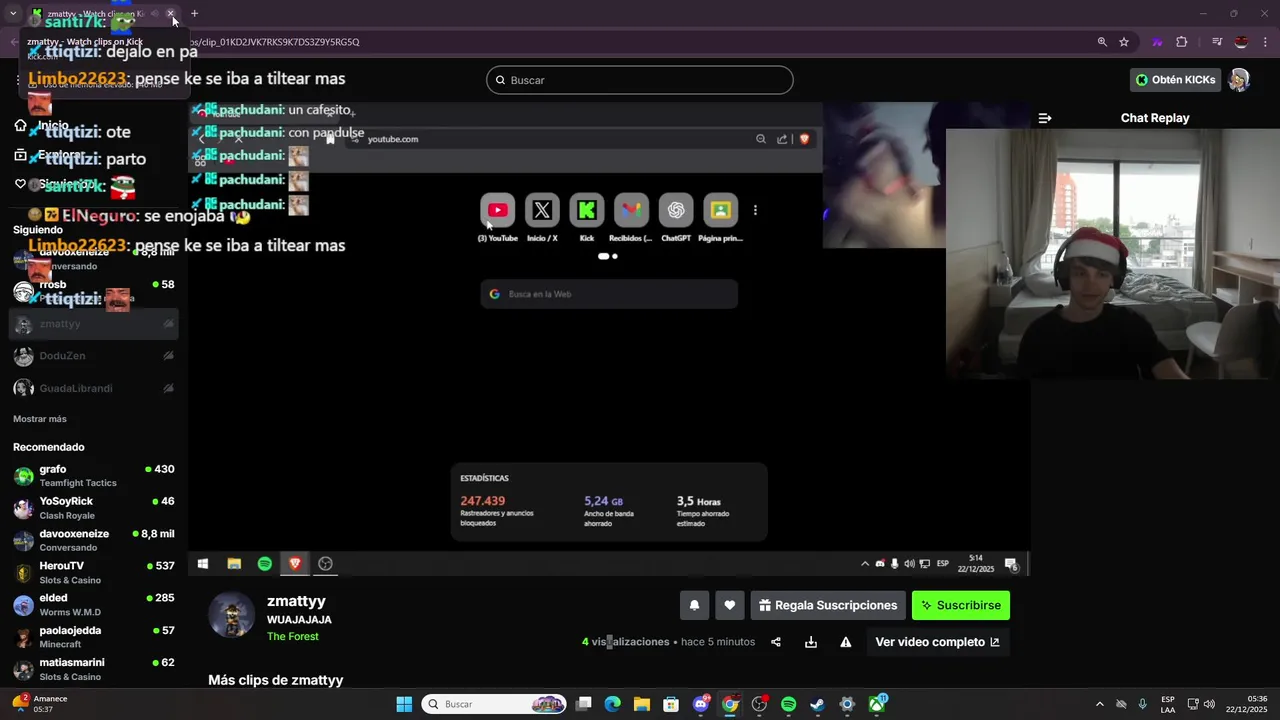
Task: Open rrosb channel in sidebar
Action: coord(94,291)
